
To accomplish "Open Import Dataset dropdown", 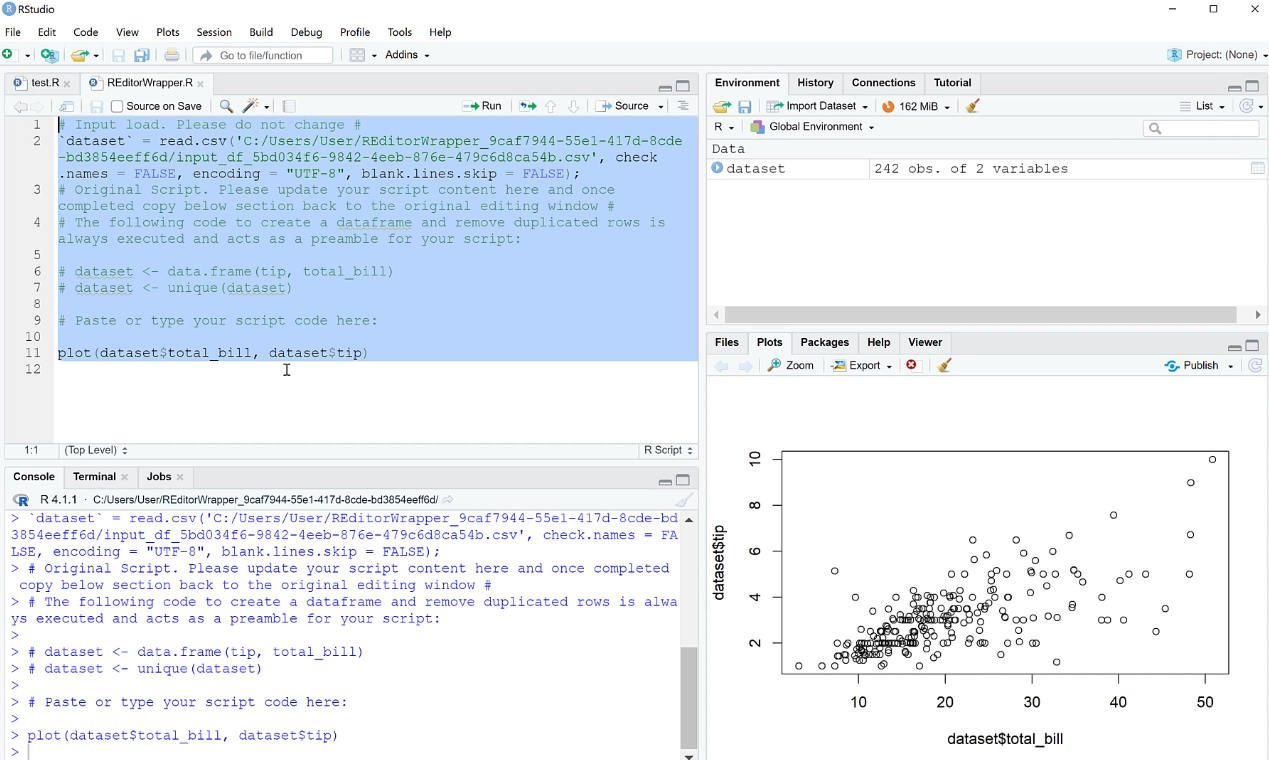I will (x=817, y=106).
